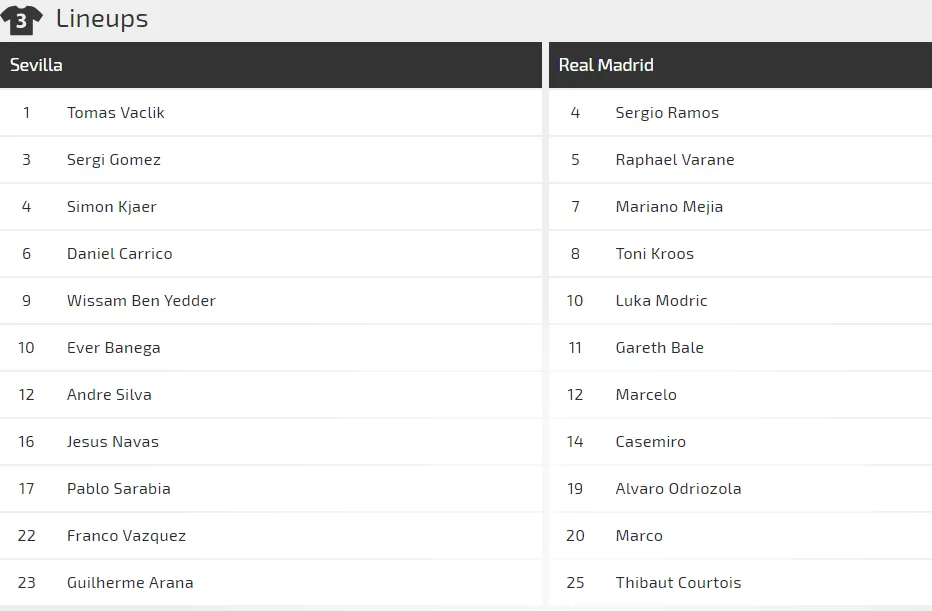Open Tomas Vaclik player link
932x611 pixels.
tap(115, 113)
